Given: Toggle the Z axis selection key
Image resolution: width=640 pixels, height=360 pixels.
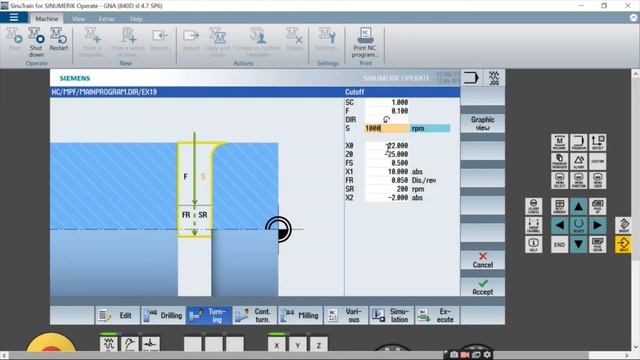Looking at the screenshot, I should pos(319,345).
